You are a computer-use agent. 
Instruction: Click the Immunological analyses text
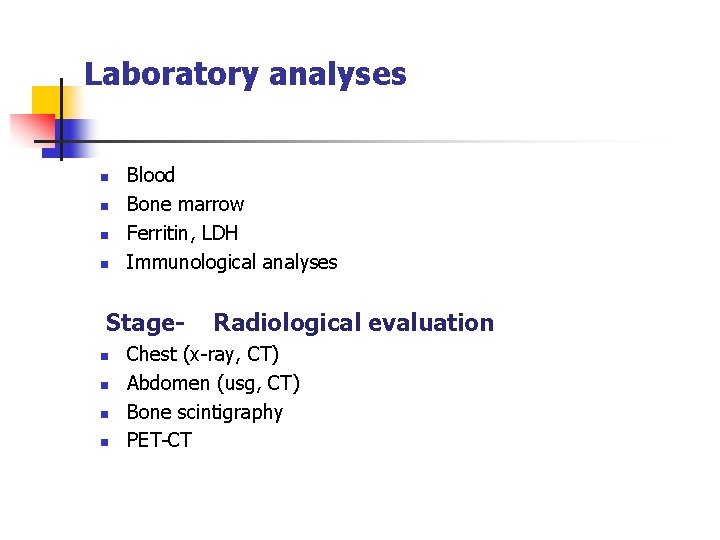(x=231, y=262)
